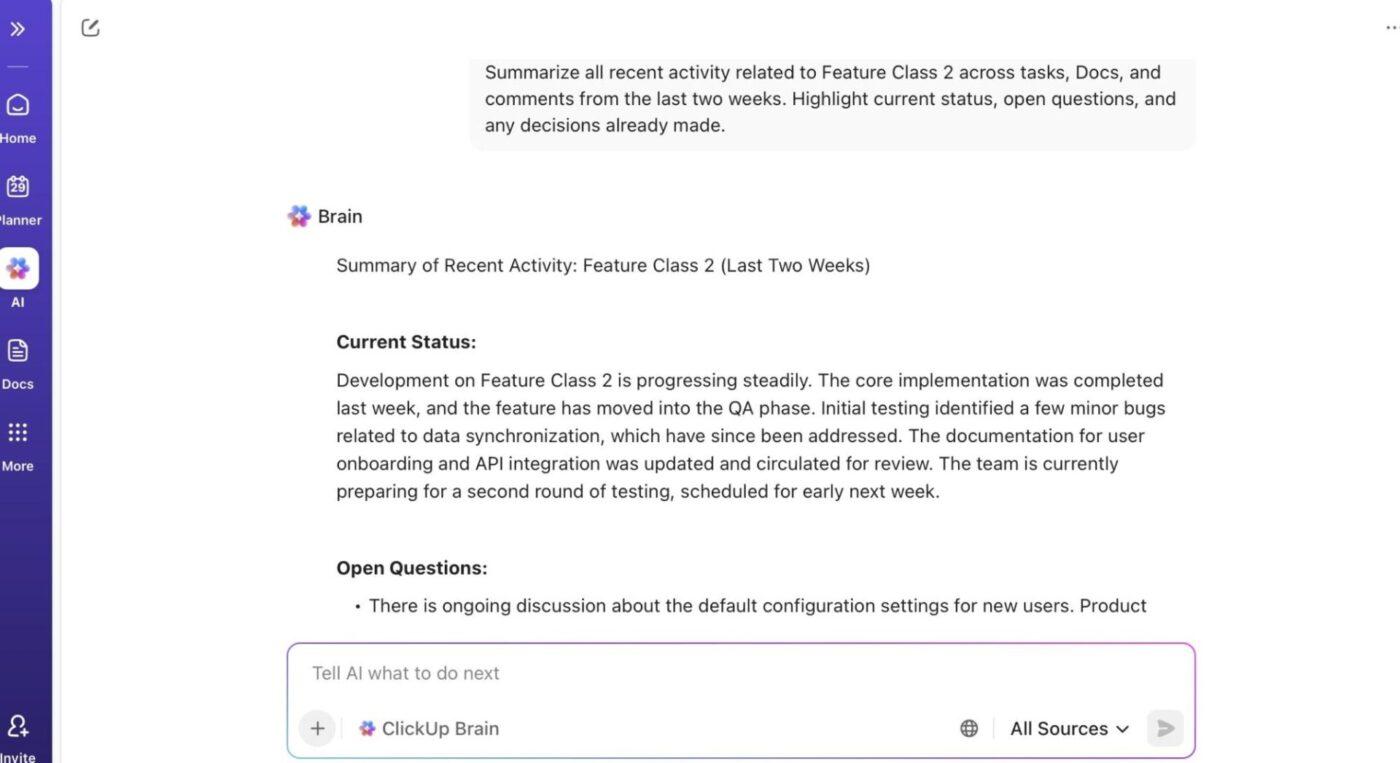The image size is (1400, 763).
Task: Open the Home section in sidebar
Action: tap(18, 106)
